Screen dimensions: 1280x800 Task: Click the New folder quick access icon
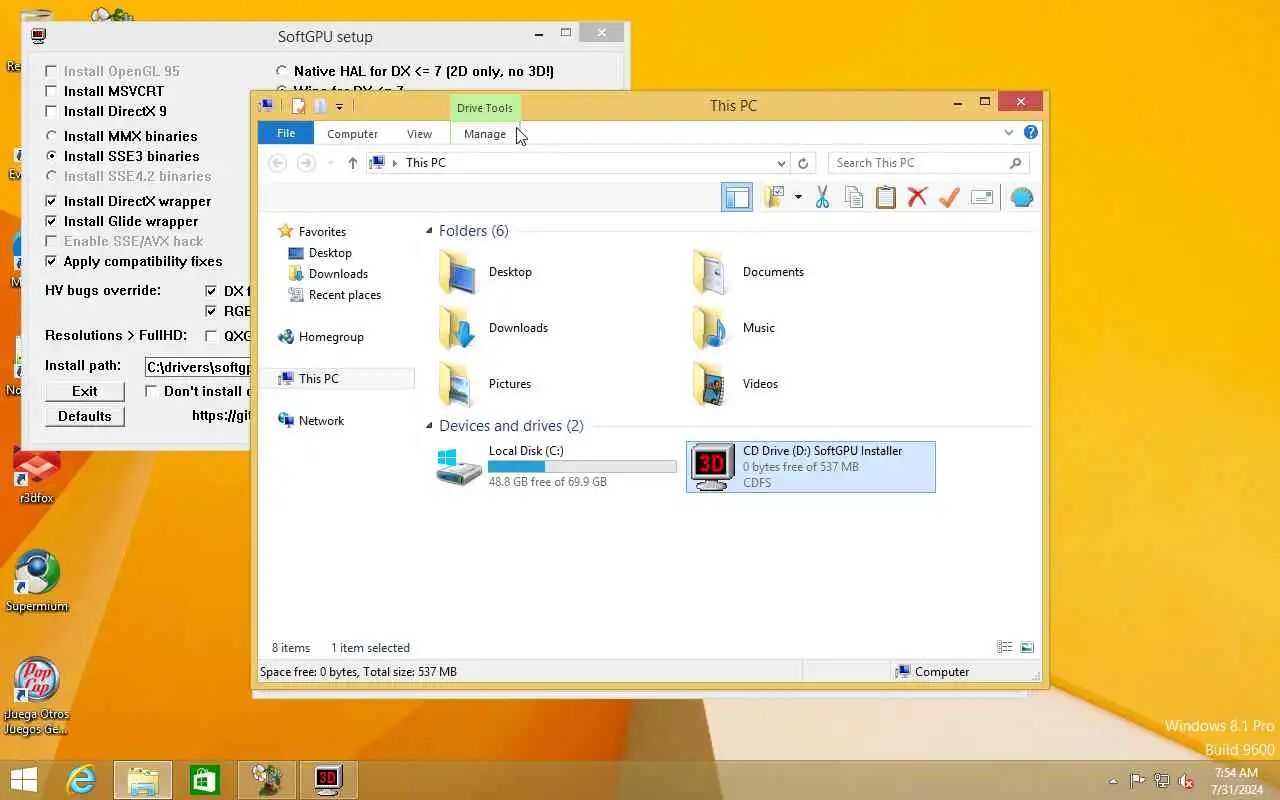point(319,106)
